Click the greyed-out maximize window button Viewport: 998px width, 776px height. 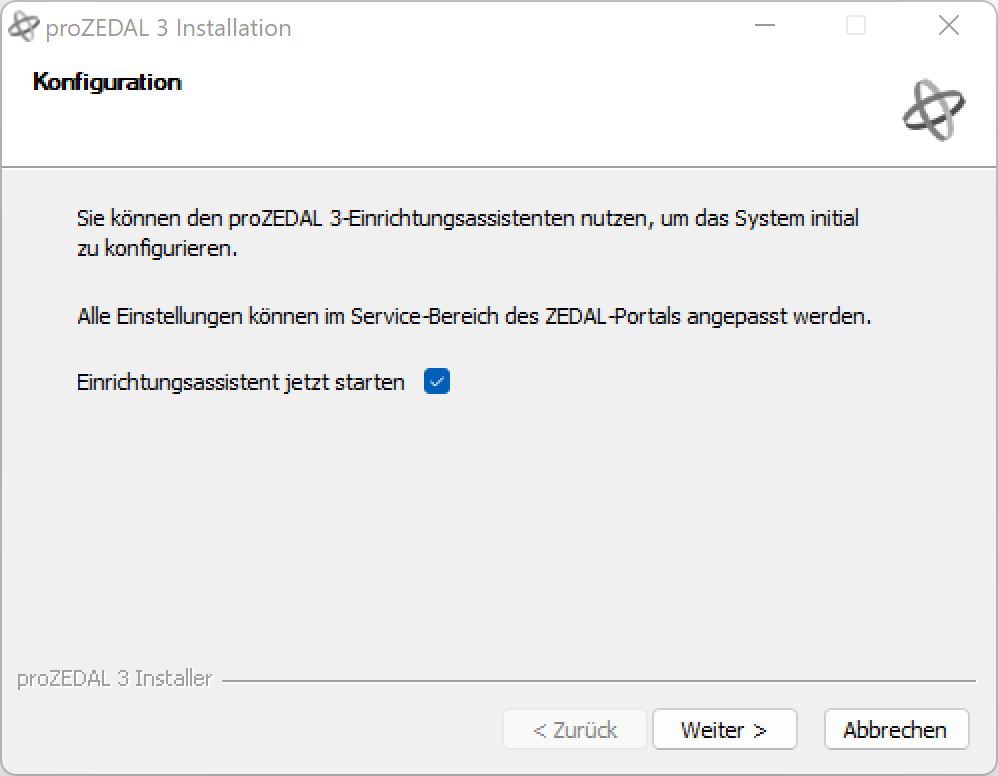pyautogui.click(x=856, y=27)
